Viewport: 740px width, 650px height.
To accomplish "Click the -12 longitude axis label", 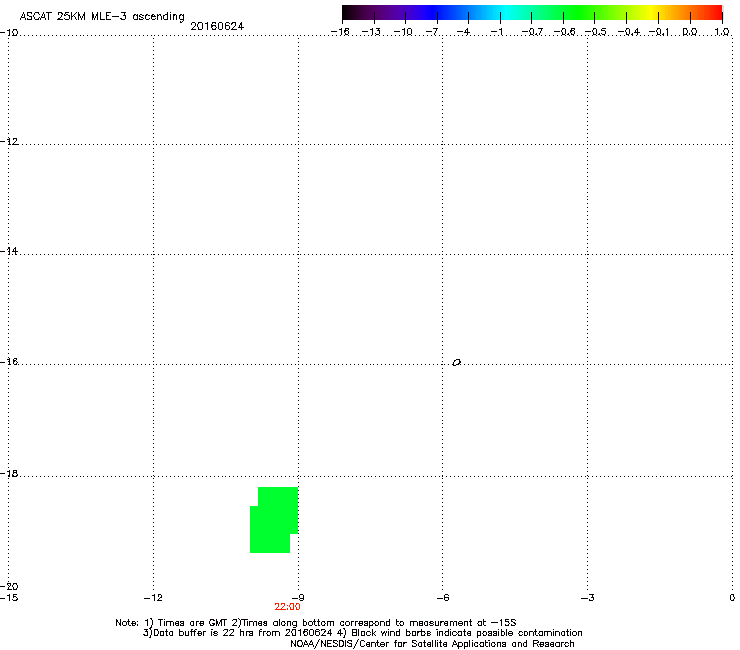I will (x=153, y=598).
